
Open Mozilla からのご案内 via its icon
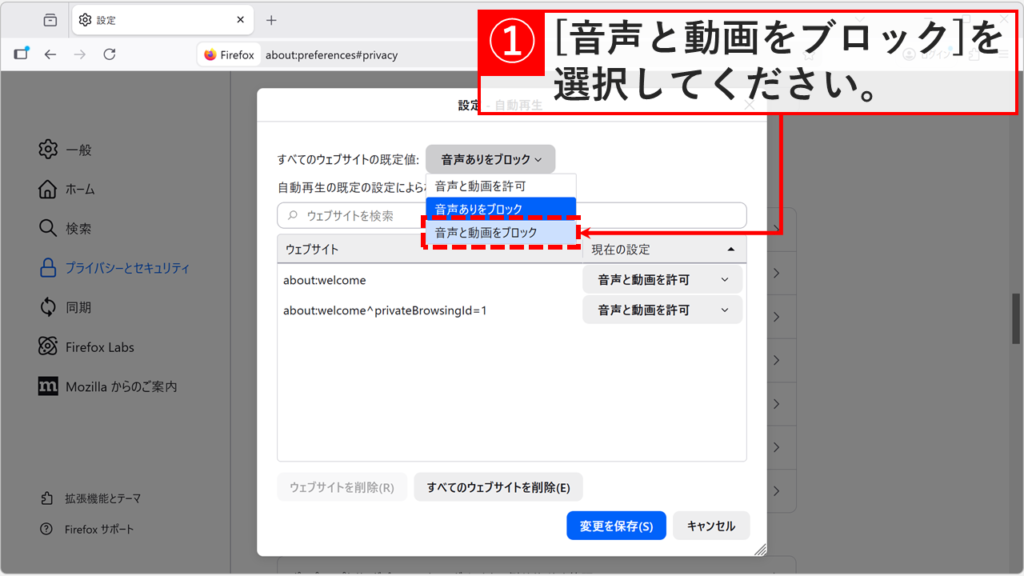pos(48,386)
